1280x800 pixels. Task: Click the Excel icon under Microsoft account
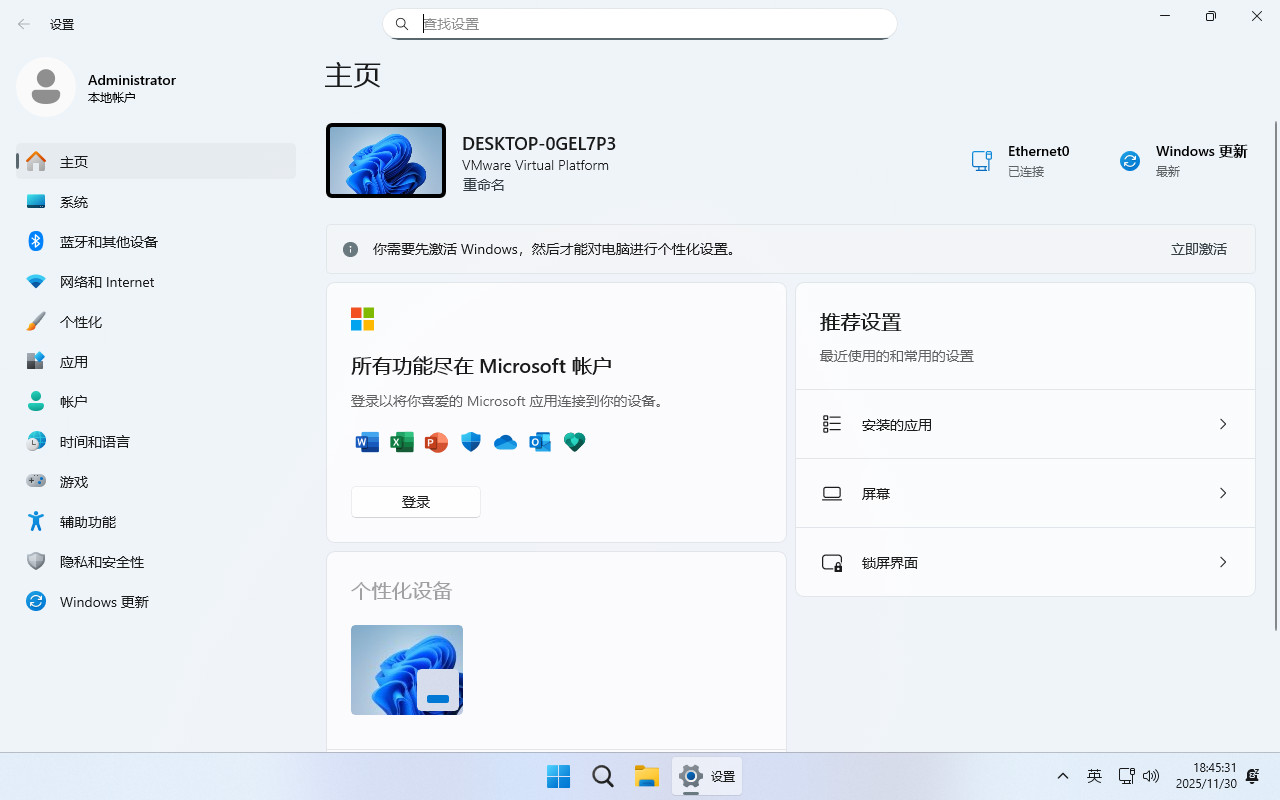point(401,442)
